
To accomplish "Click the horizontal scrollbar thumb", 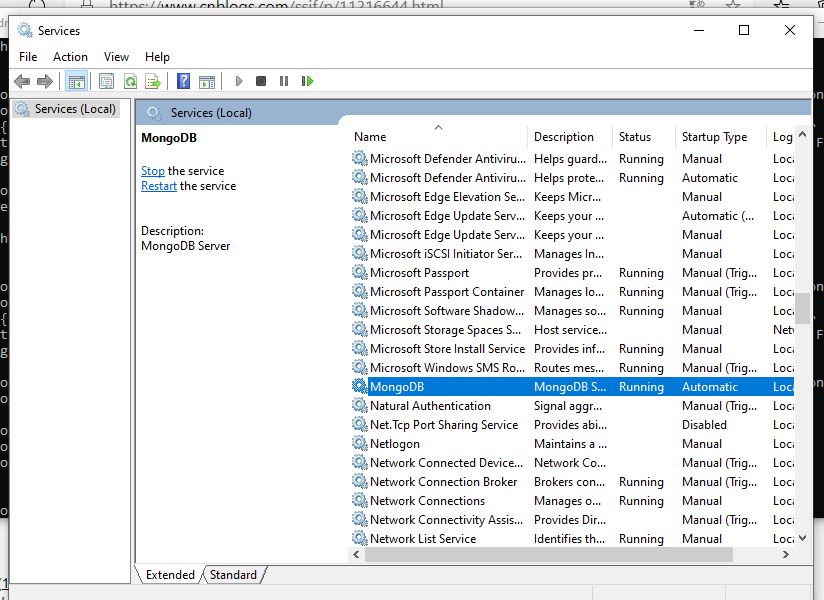I will [549, 554].
